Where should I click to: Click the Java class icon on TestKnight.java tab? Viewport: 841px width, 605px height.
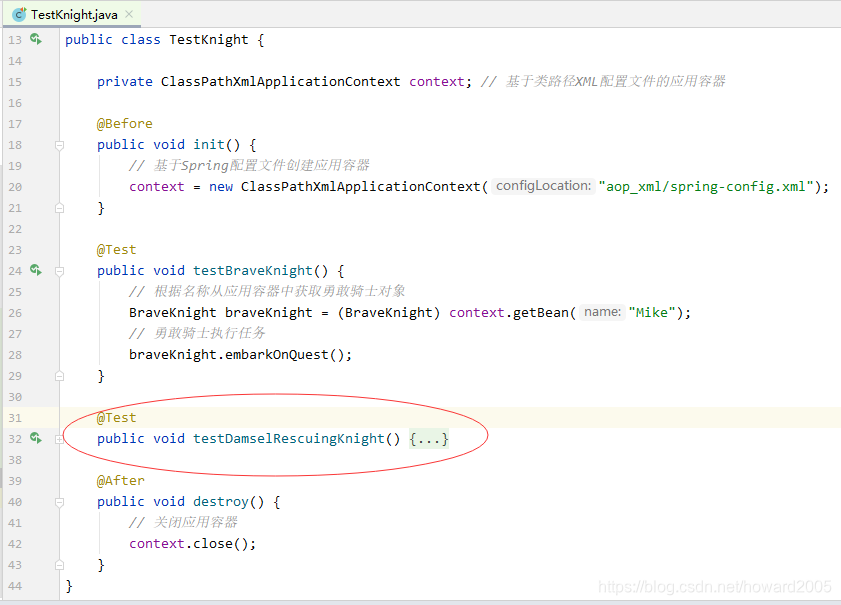pos(19,14)
